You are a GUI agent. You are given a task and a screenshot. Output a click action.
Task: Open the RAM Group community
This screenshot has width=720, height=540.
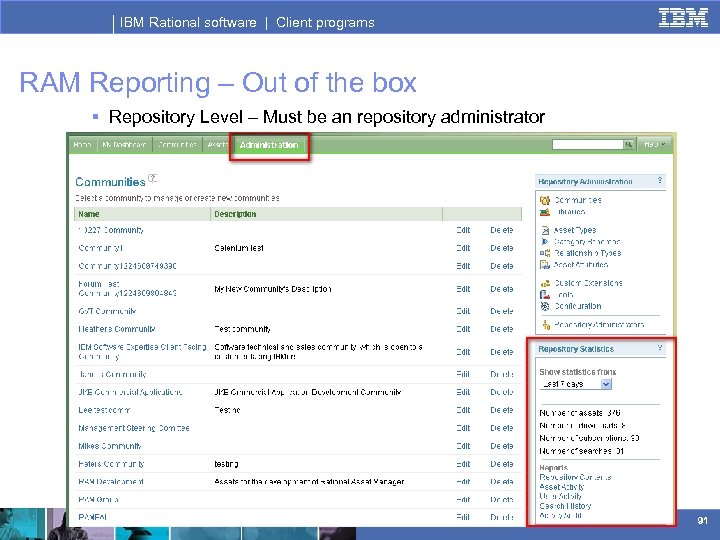pos(98,500)
